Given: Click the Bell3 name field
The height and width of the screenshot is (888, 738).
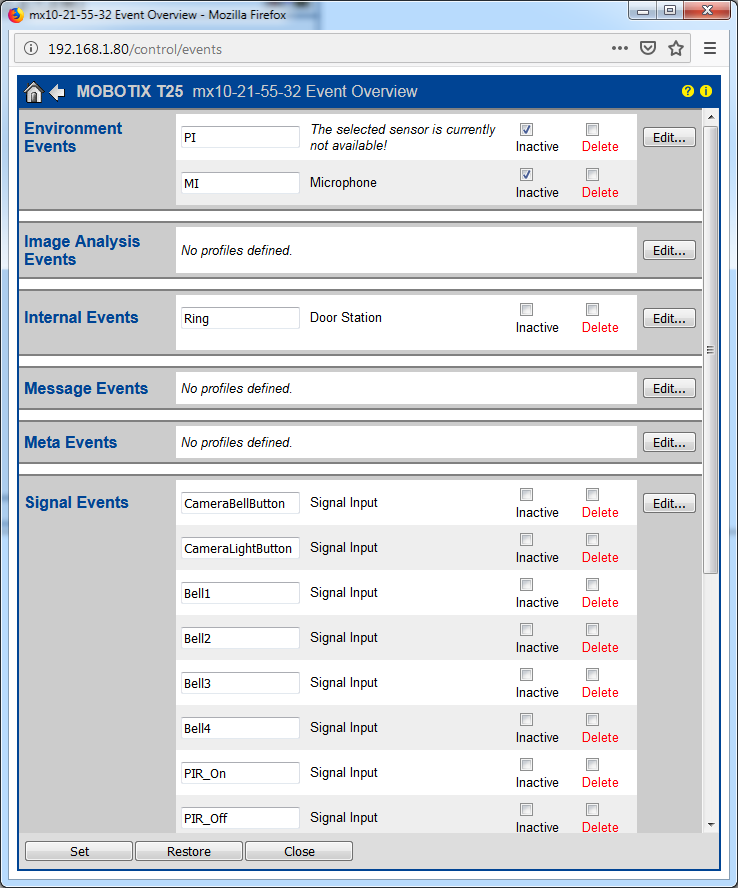Looking at the screenshot, I should pyautogui.click(x=240, y=683).
